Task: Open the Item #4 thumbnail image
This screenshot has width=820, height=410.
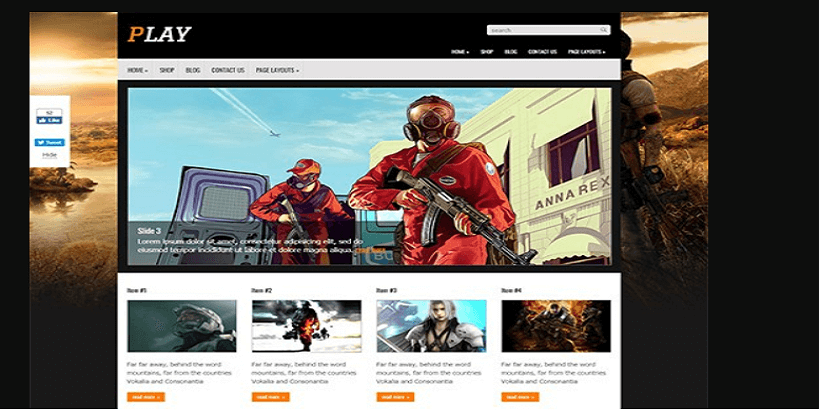Action: (556, 326)
